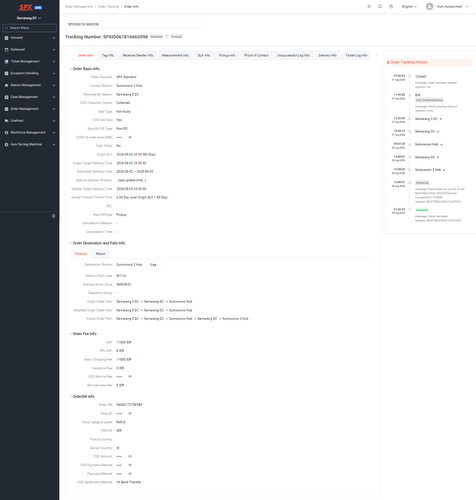Viewport: 476px width, 500px height.
Task: Reveal hidden COD at order level value
Action: 130,137
